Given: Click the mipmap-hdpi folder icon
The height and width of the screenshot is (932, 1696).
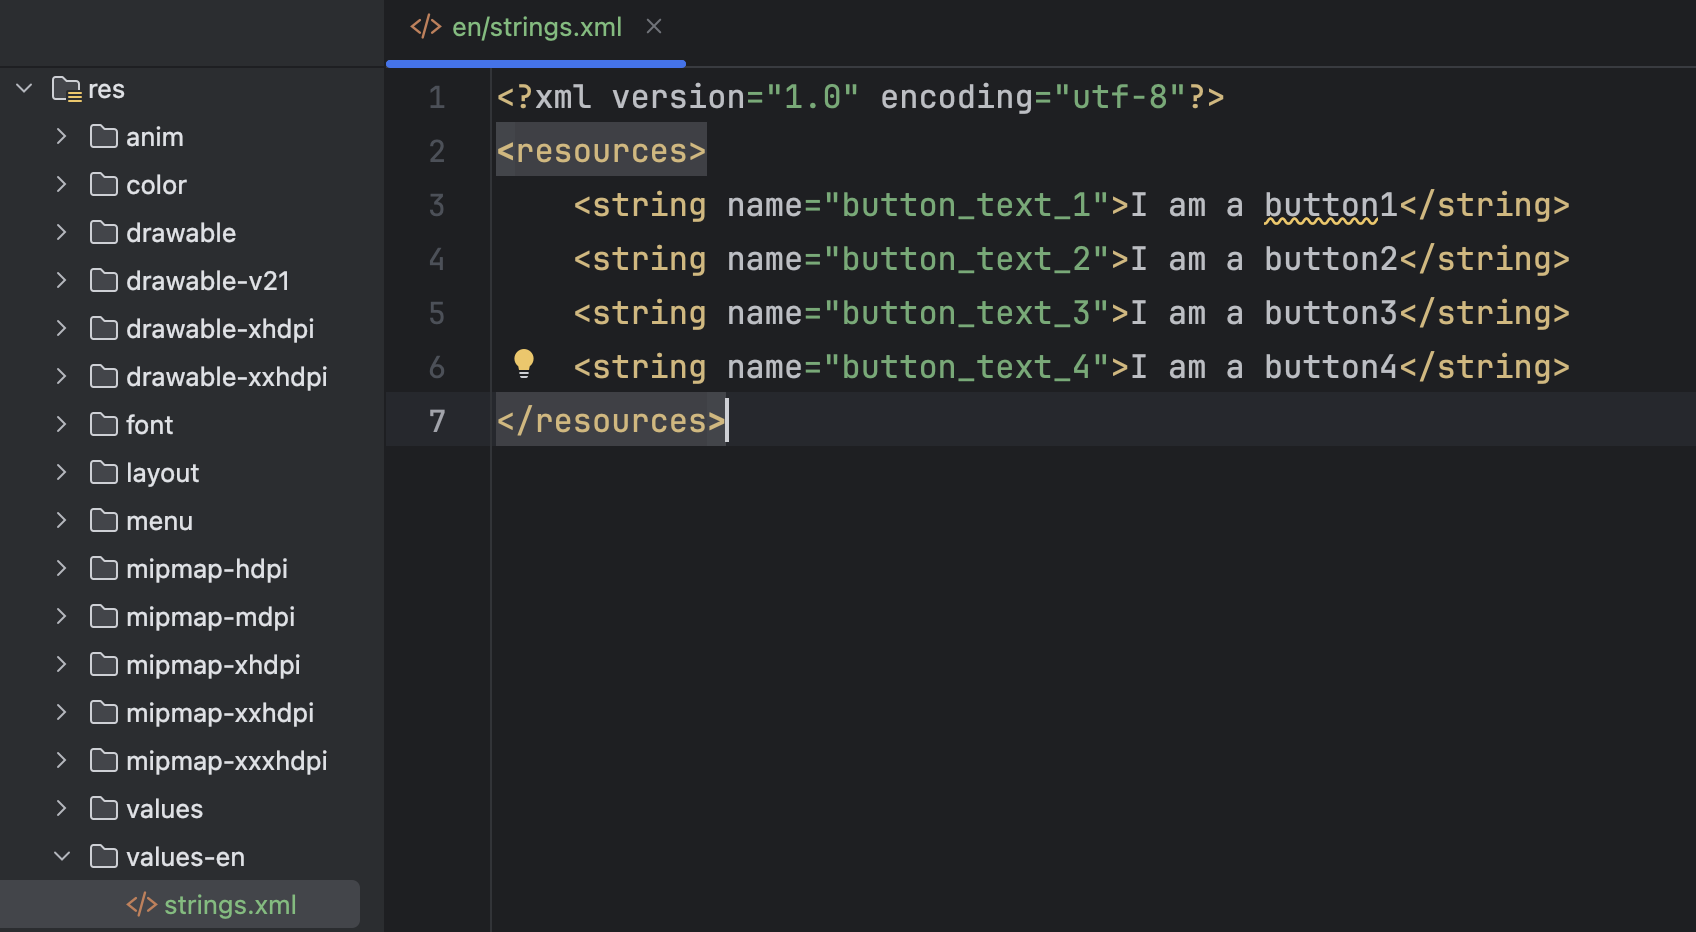Looking at the screenshot, I should 104,568.
